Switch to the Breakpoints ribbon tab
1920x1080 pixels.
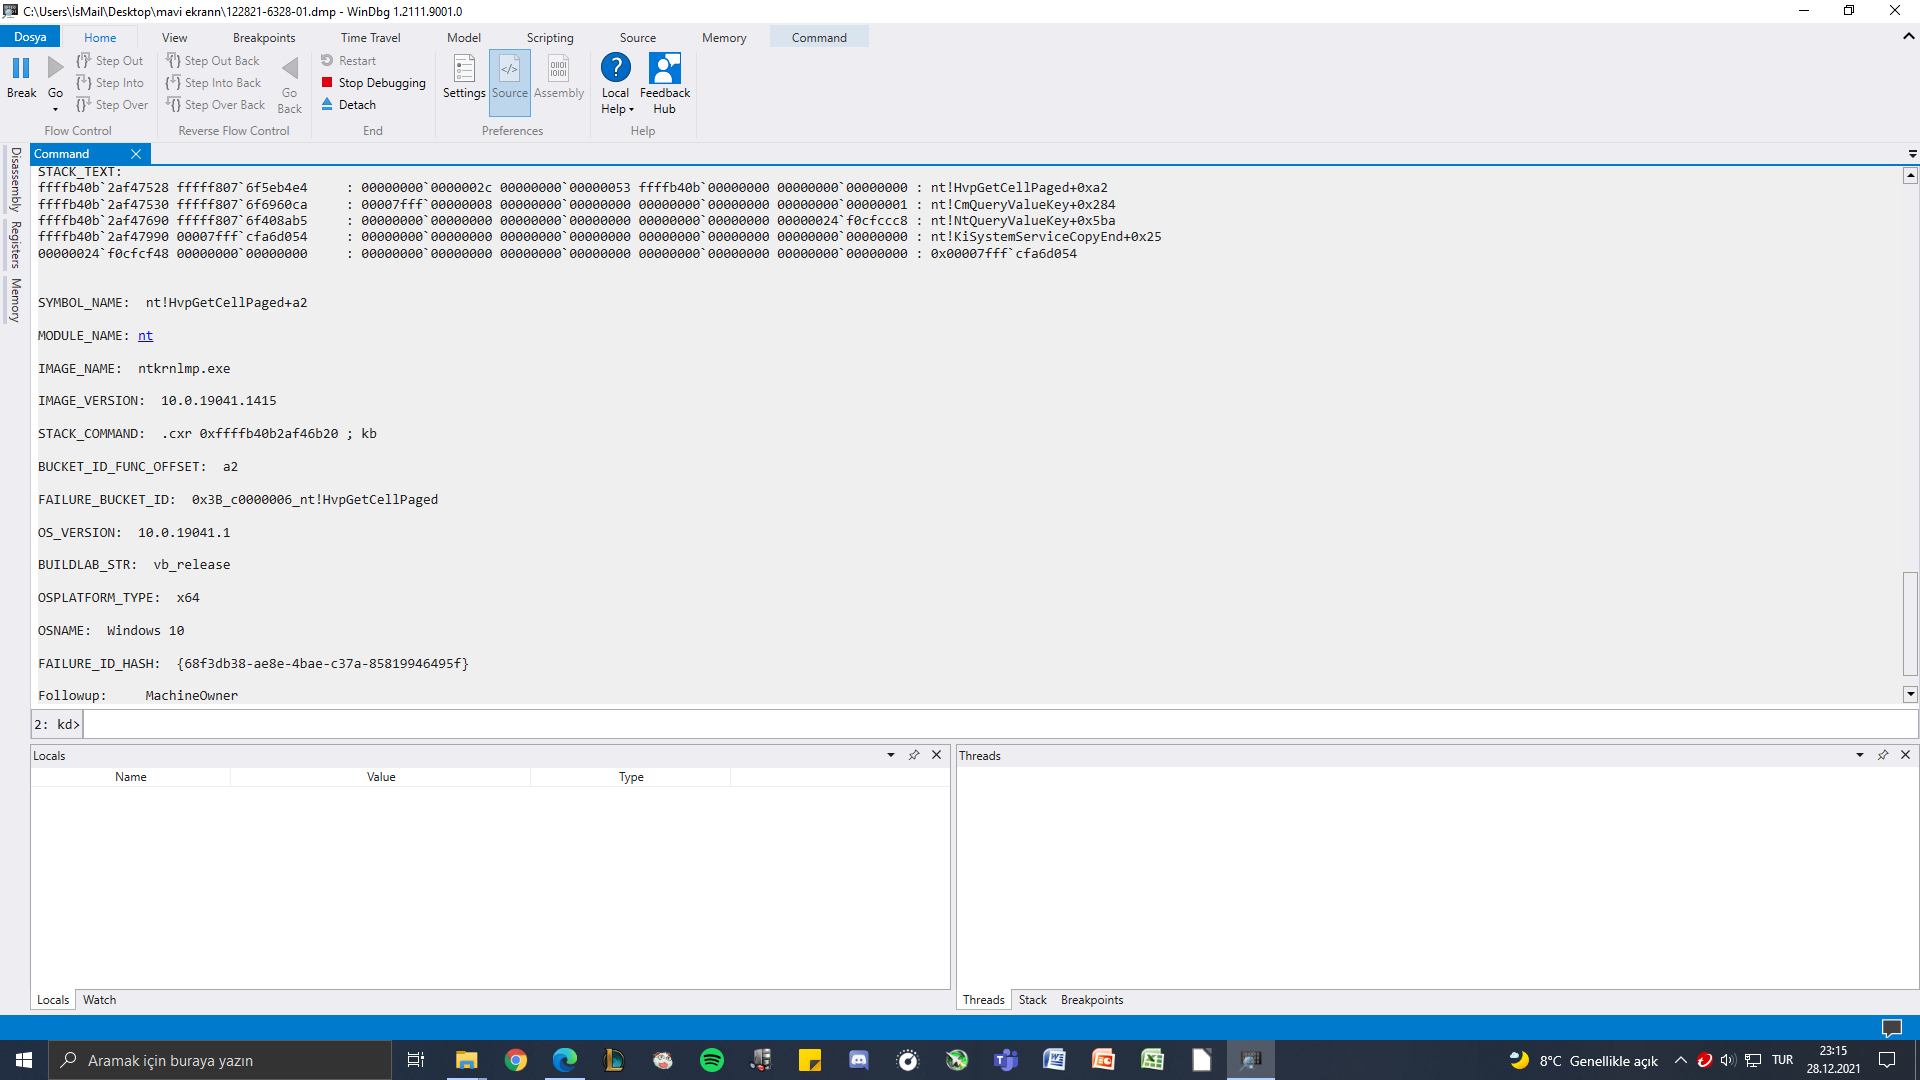(x=264, y=38)
